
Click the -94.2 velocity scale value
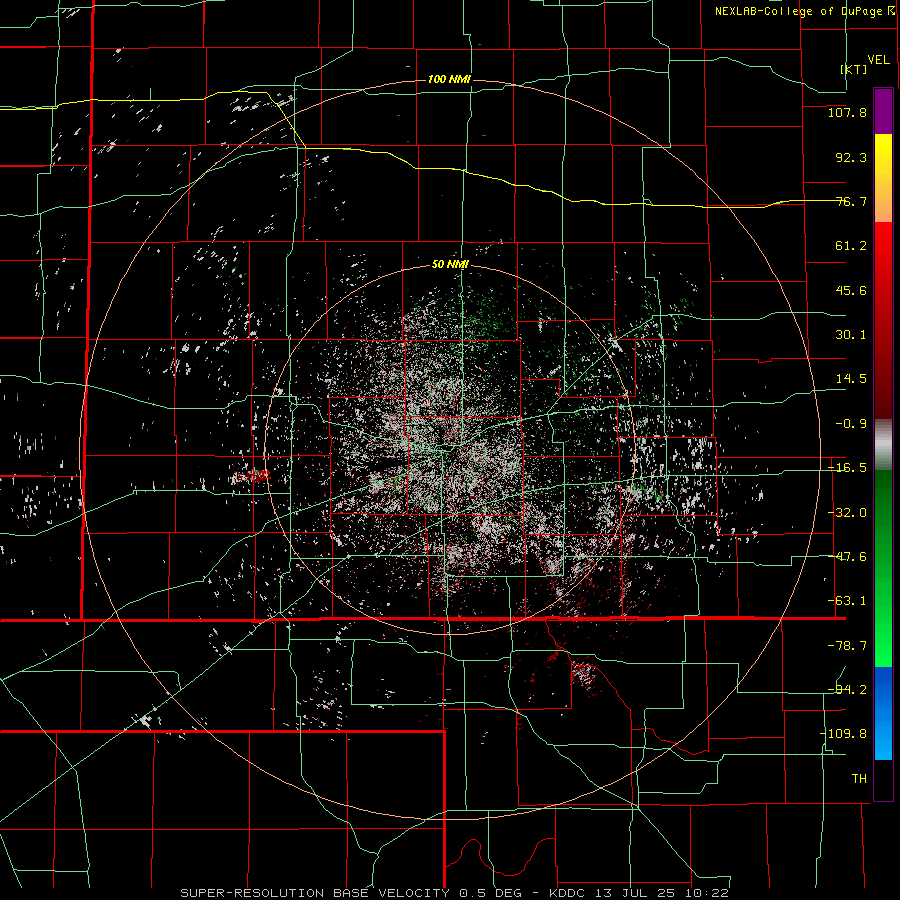(x=847, y=690)
